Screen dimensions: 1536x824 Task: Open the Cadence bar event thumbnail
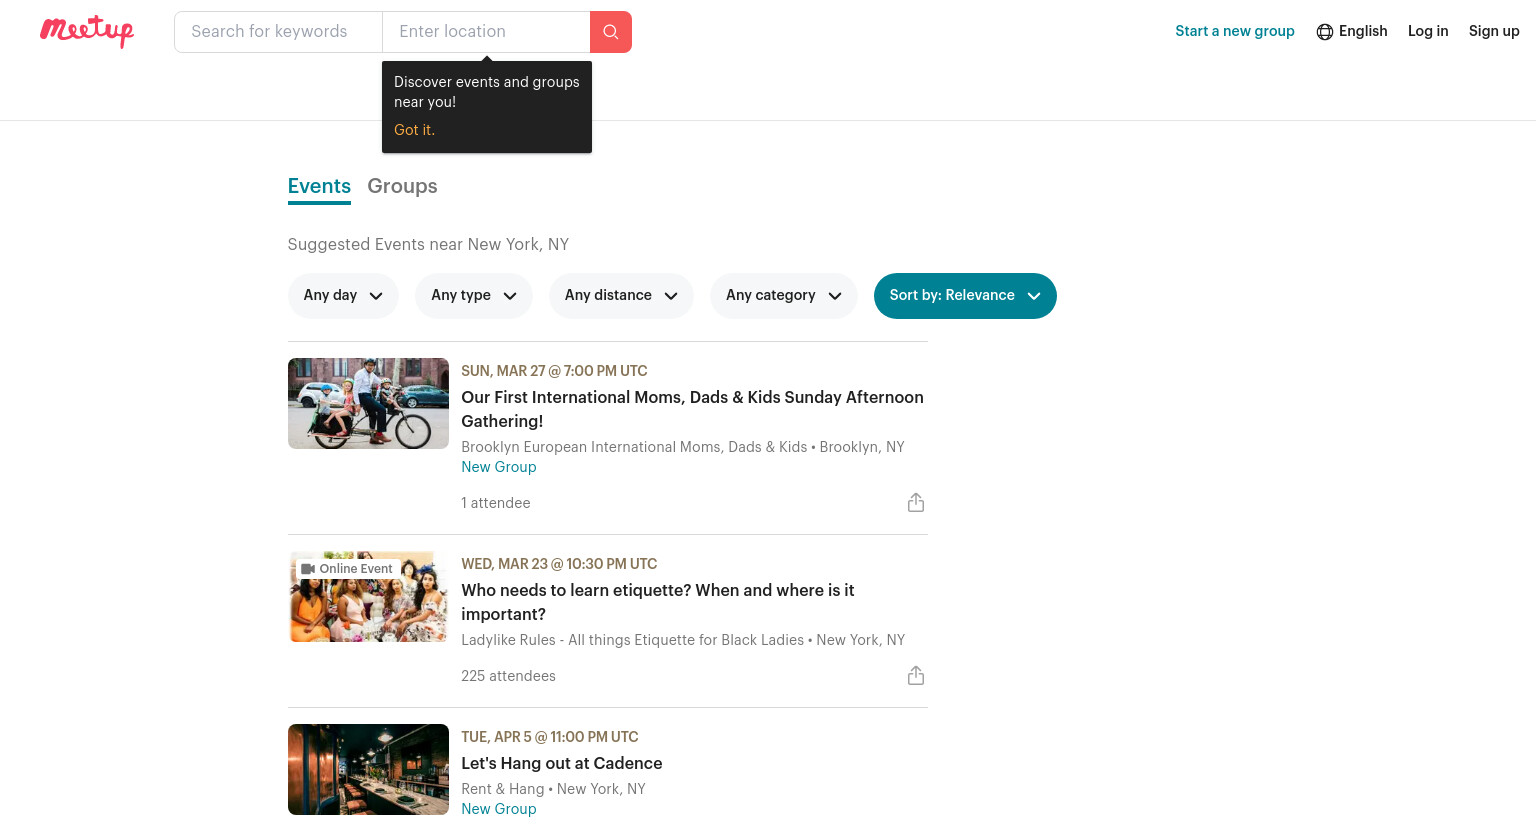coord(368,770)
